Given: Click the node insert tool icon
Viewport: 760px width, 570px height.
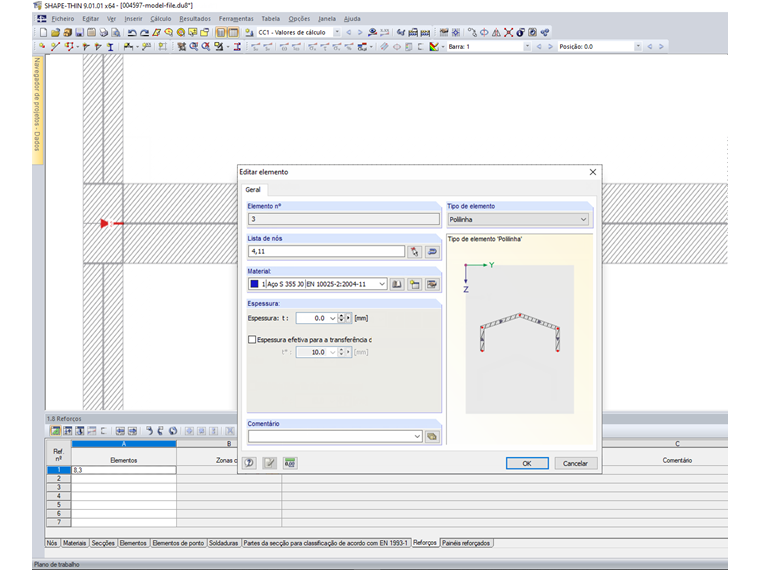Looking at the screenshot, I should (x=43, y=47).
